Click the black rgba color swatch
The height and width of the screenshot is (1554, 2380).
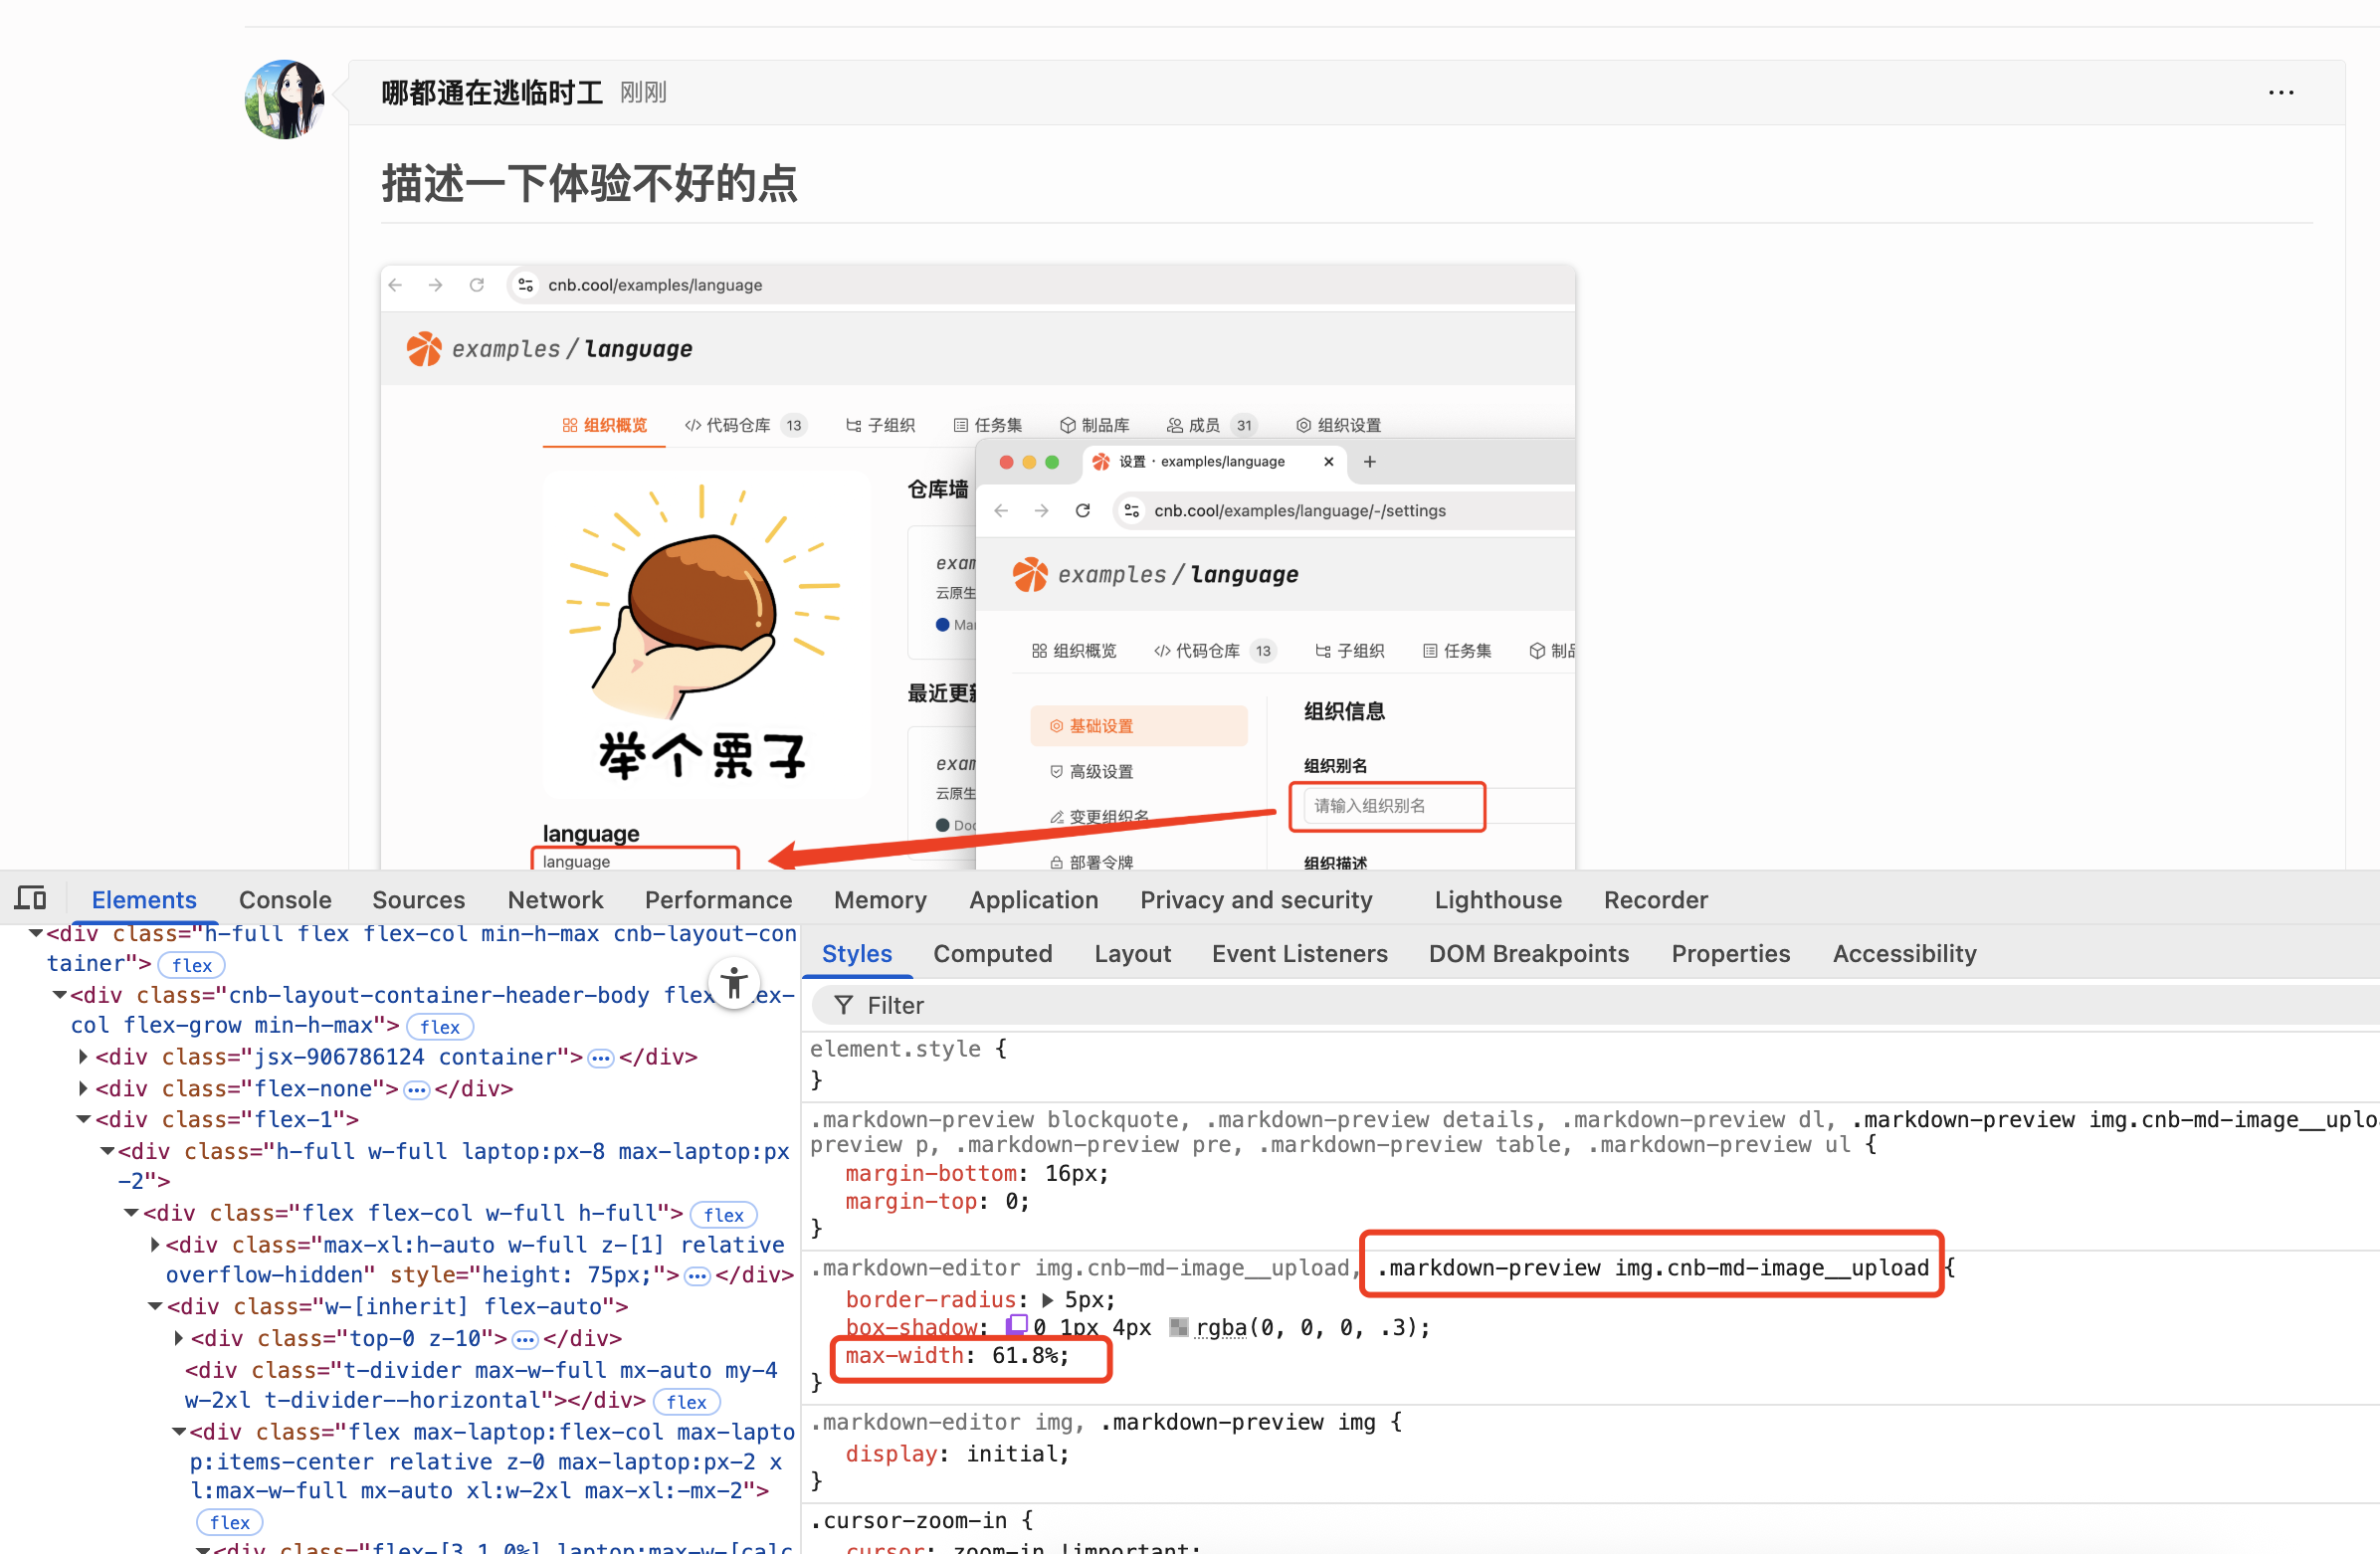1181,1327
